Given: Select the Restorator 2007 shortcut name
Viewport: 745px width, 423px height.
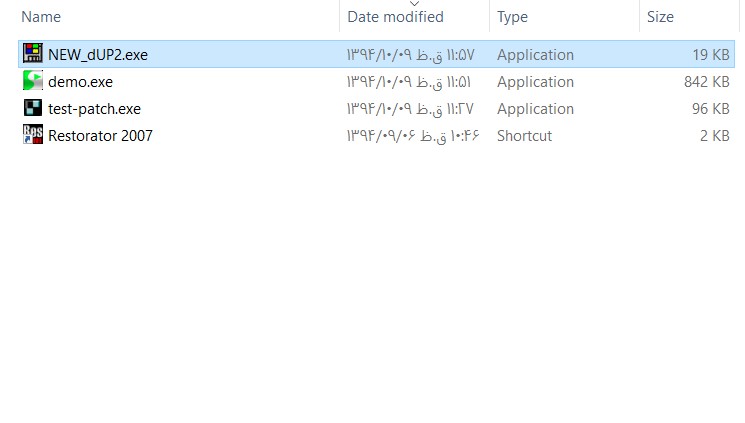Looking at the screenshot, I should [100, 136].
